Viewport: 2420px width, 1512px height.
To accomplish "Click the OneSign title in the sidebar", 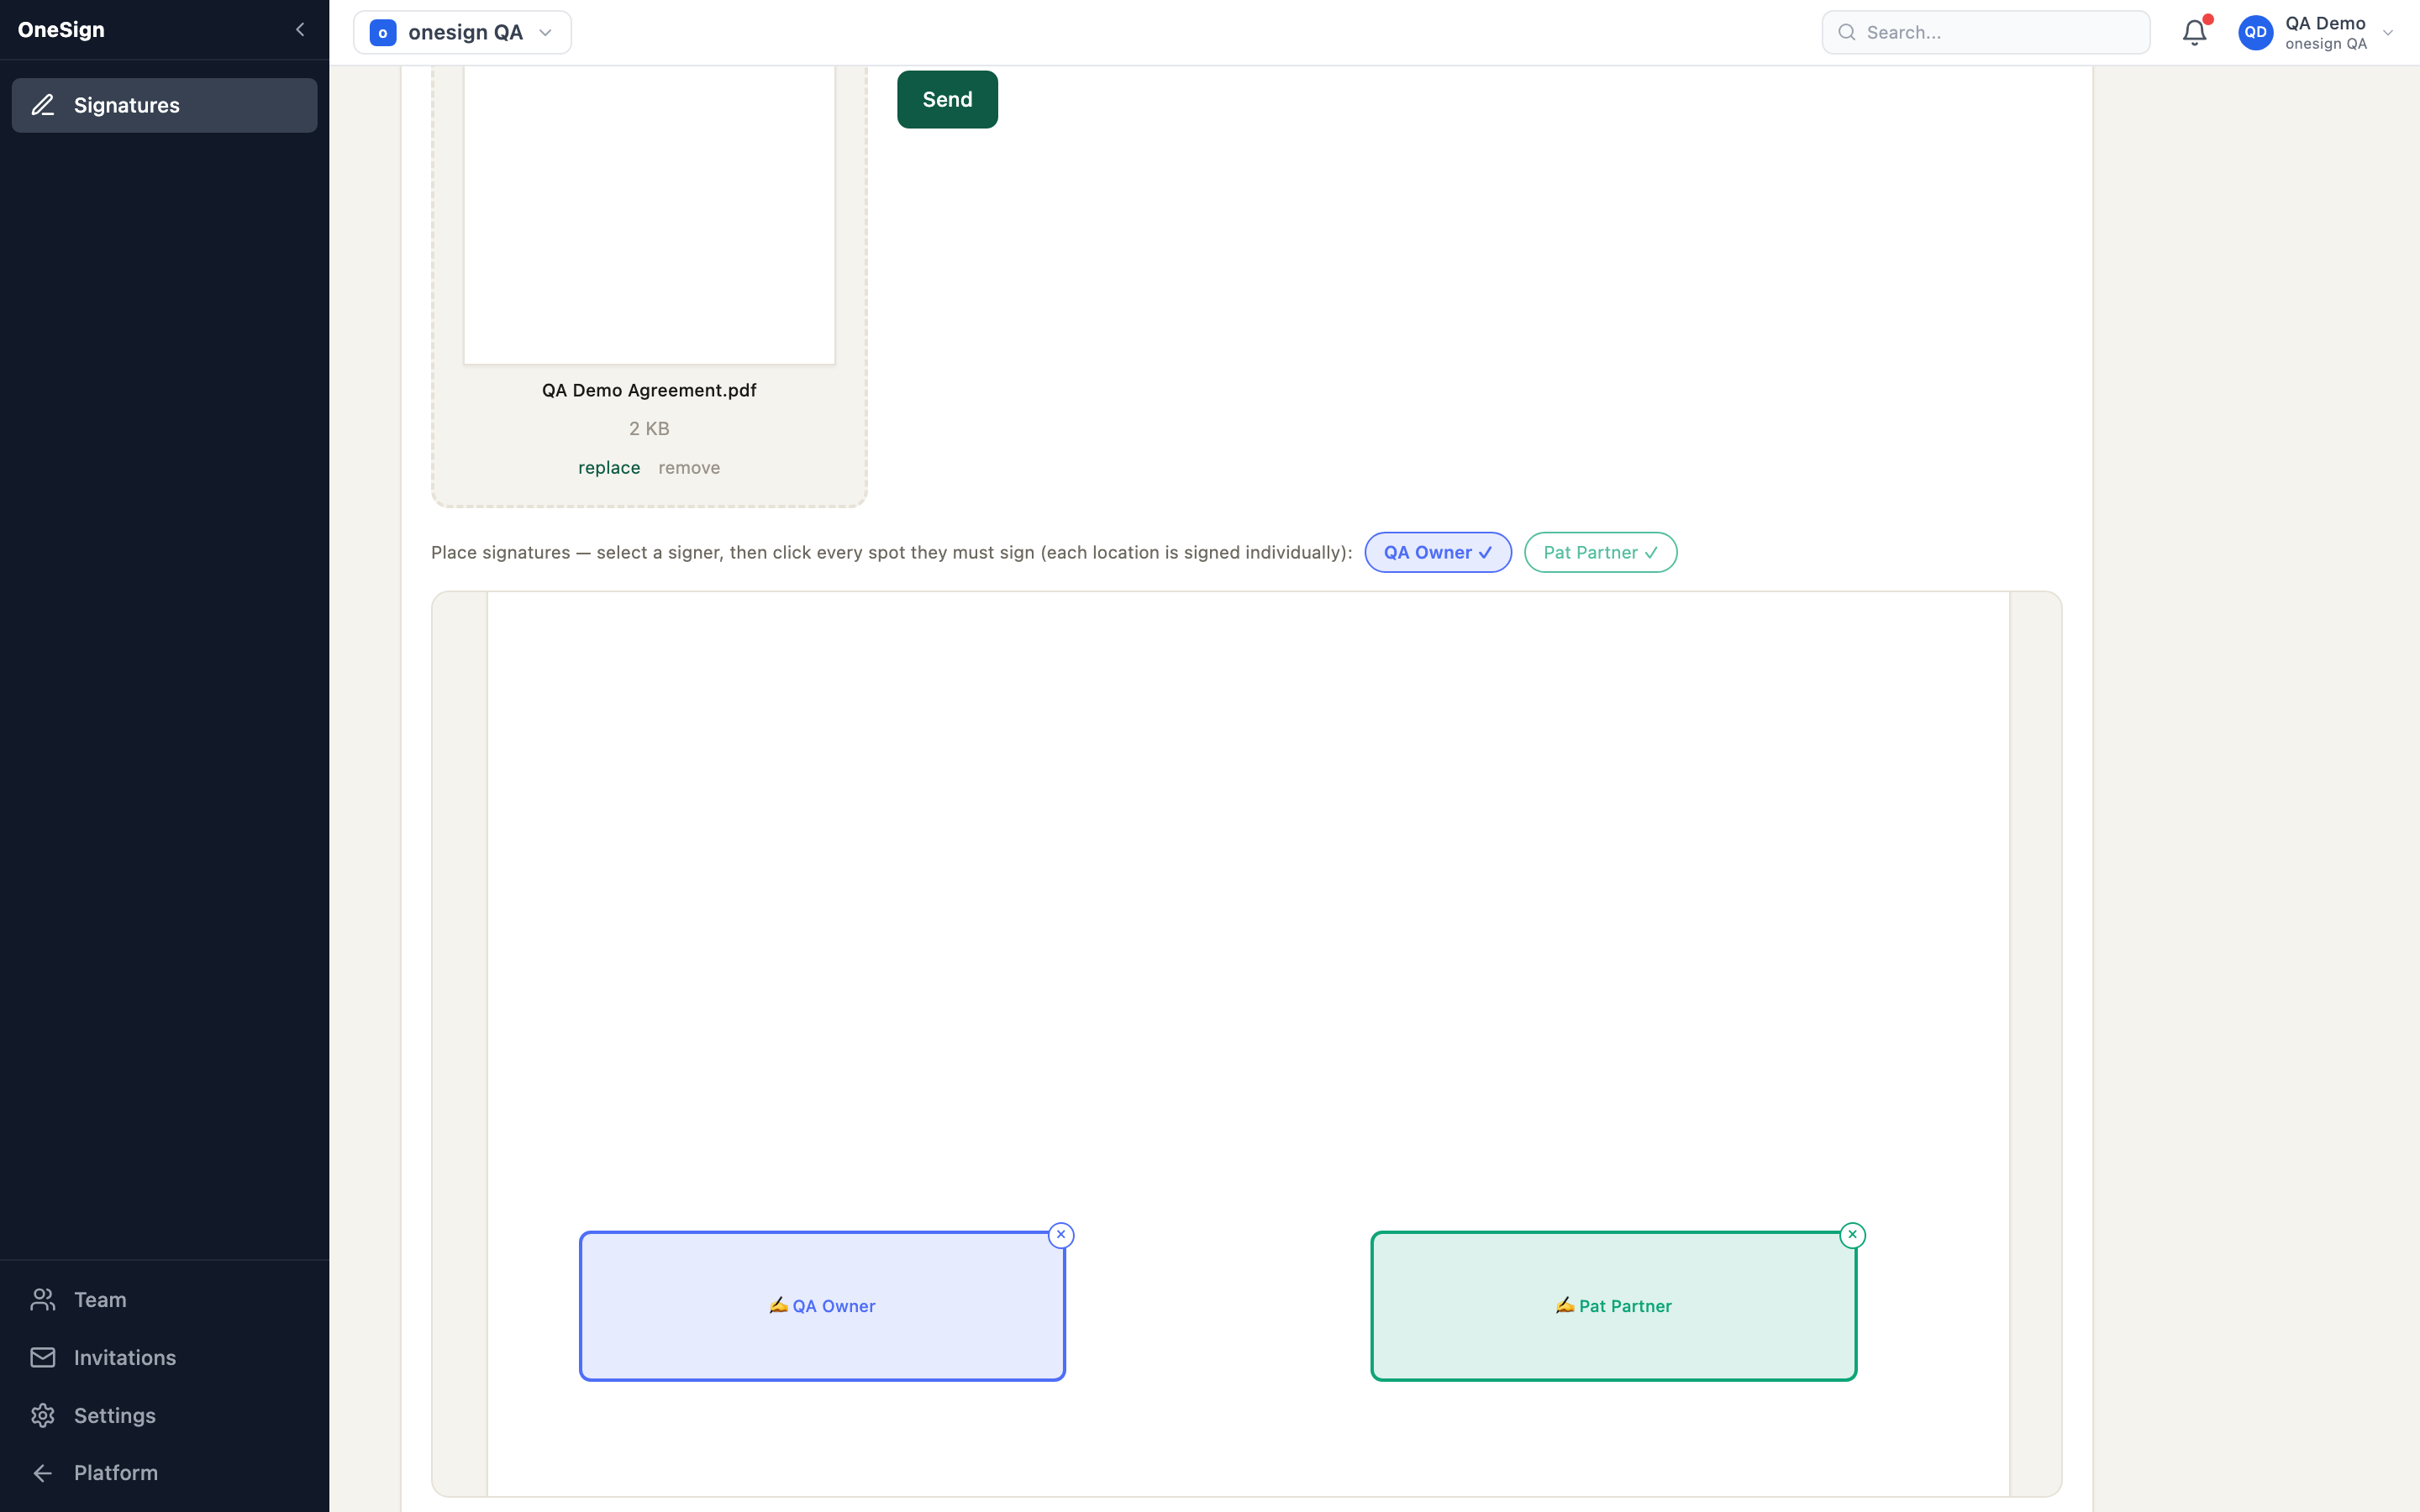I will pyautogui.click(x=61, y=30).
